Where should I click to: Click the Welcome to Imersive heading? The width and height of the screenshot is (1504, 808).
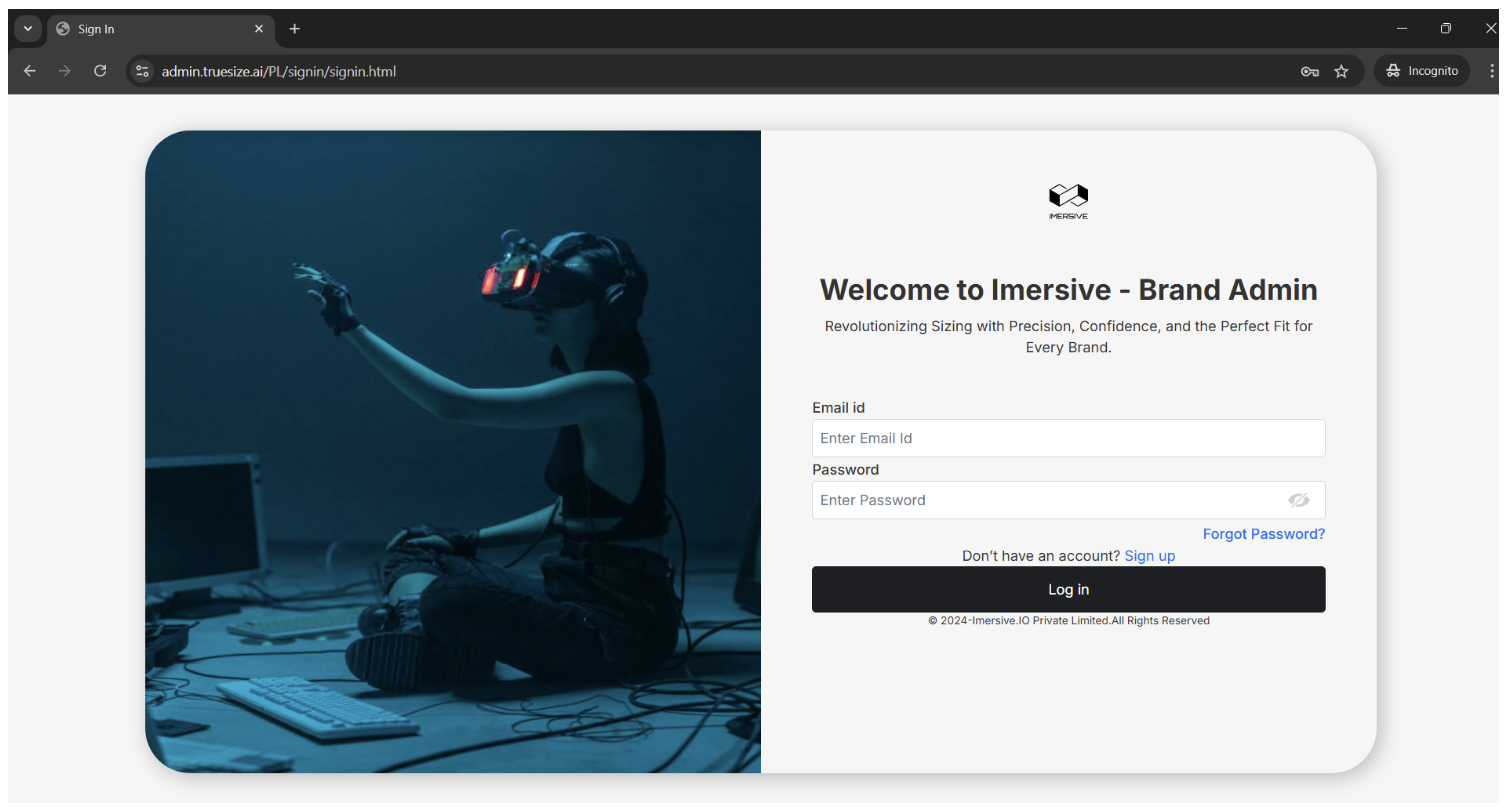(x=1068, y=290)
